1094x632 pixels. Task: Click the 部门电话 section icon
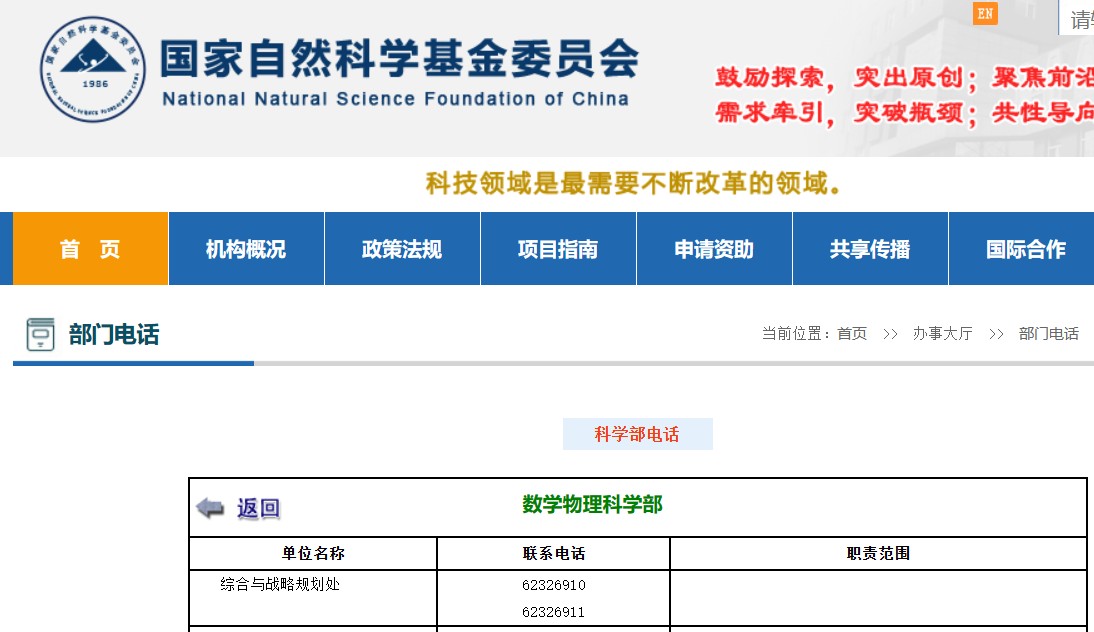(40, 334)
